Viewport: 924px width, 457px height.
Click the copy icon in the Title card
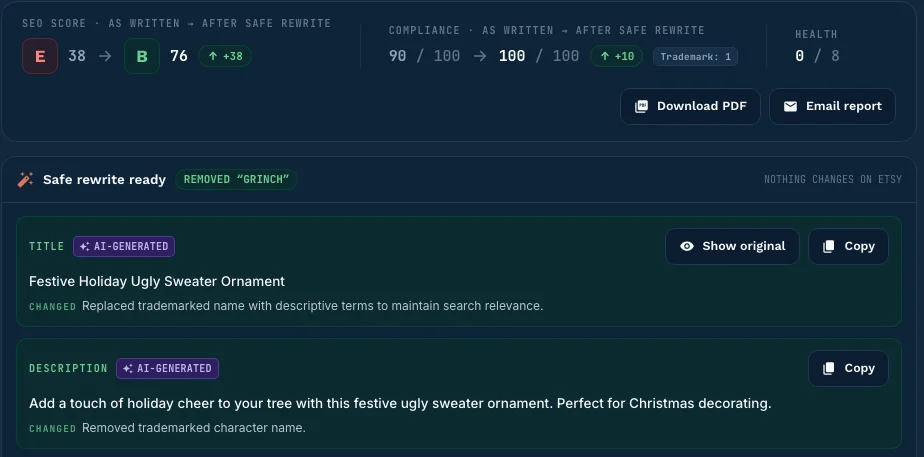[x=829, y=246]
